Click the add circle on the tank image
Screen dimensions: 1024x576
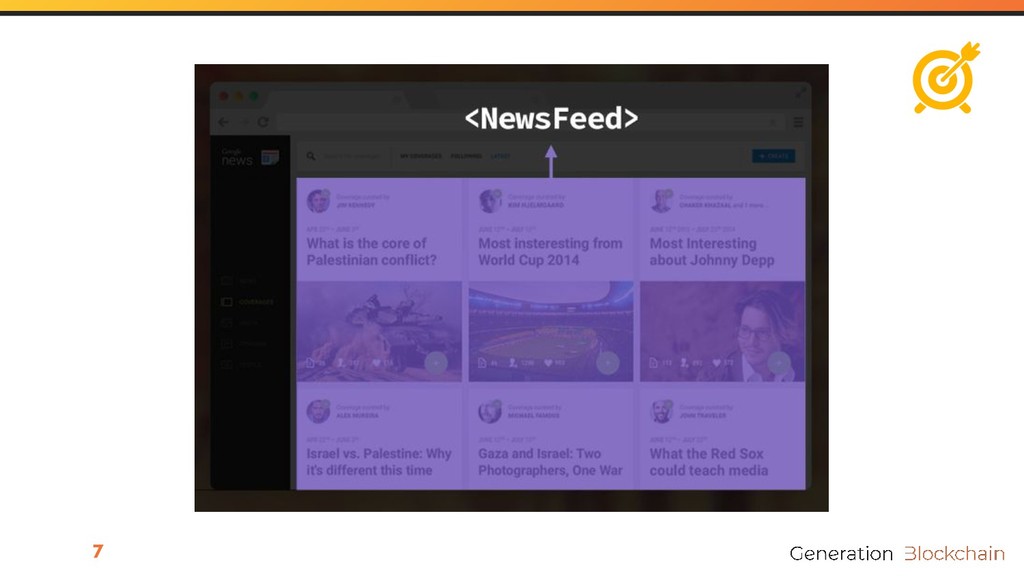pos(436,362)
